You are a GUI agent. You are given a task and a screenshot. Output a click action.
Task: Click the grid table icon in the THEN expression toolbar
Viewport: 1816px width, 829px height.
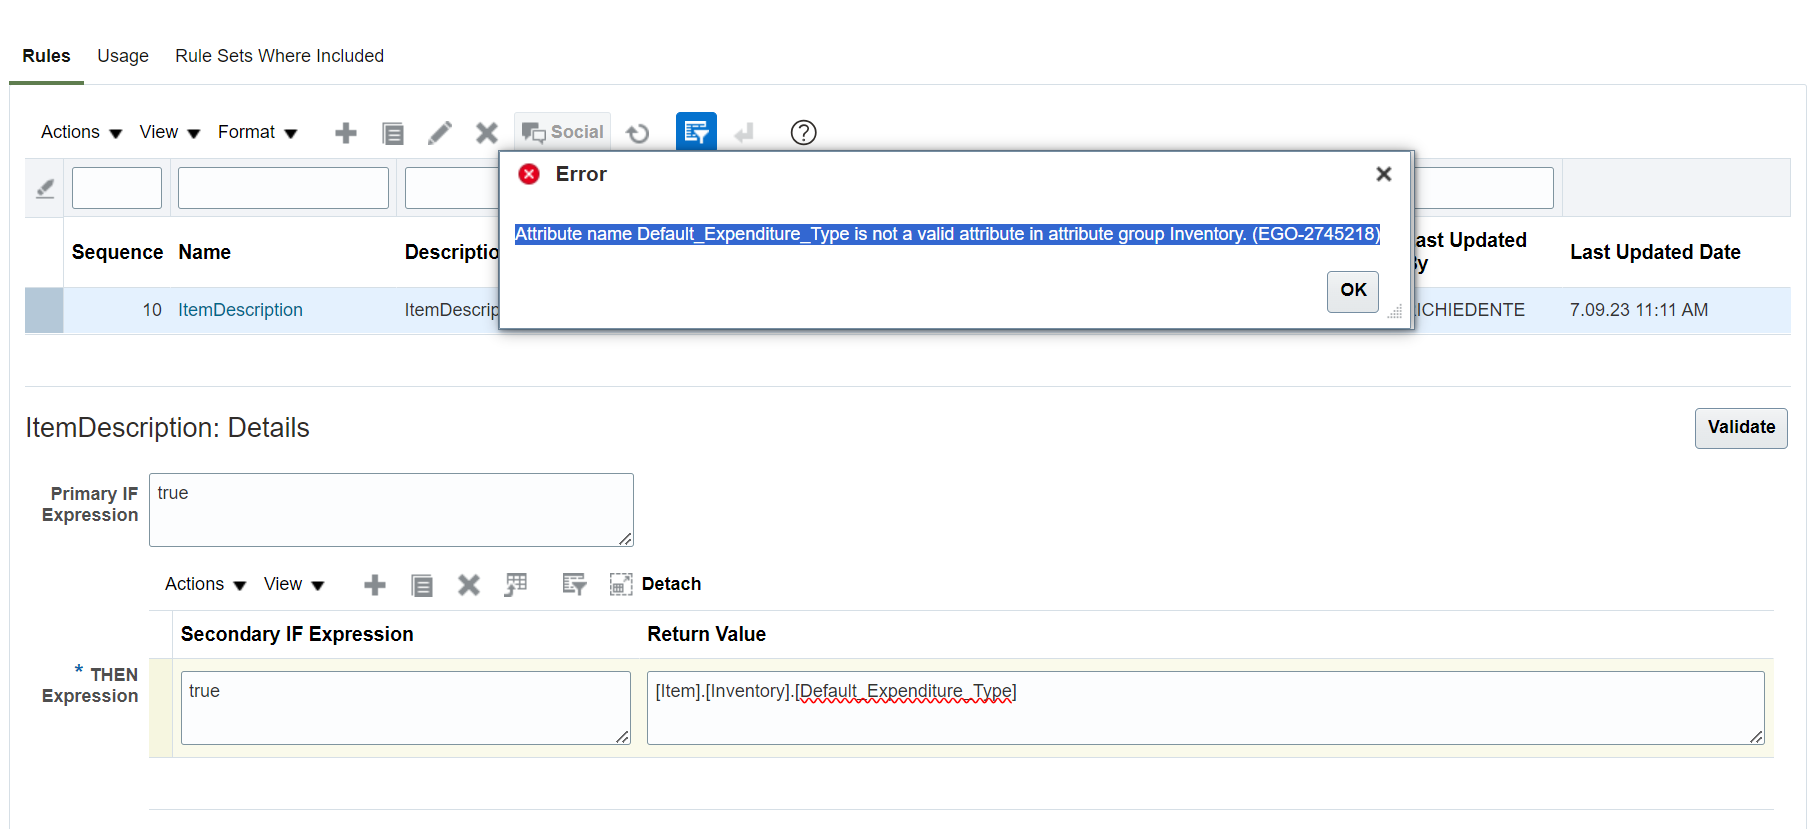pos(516,585)
